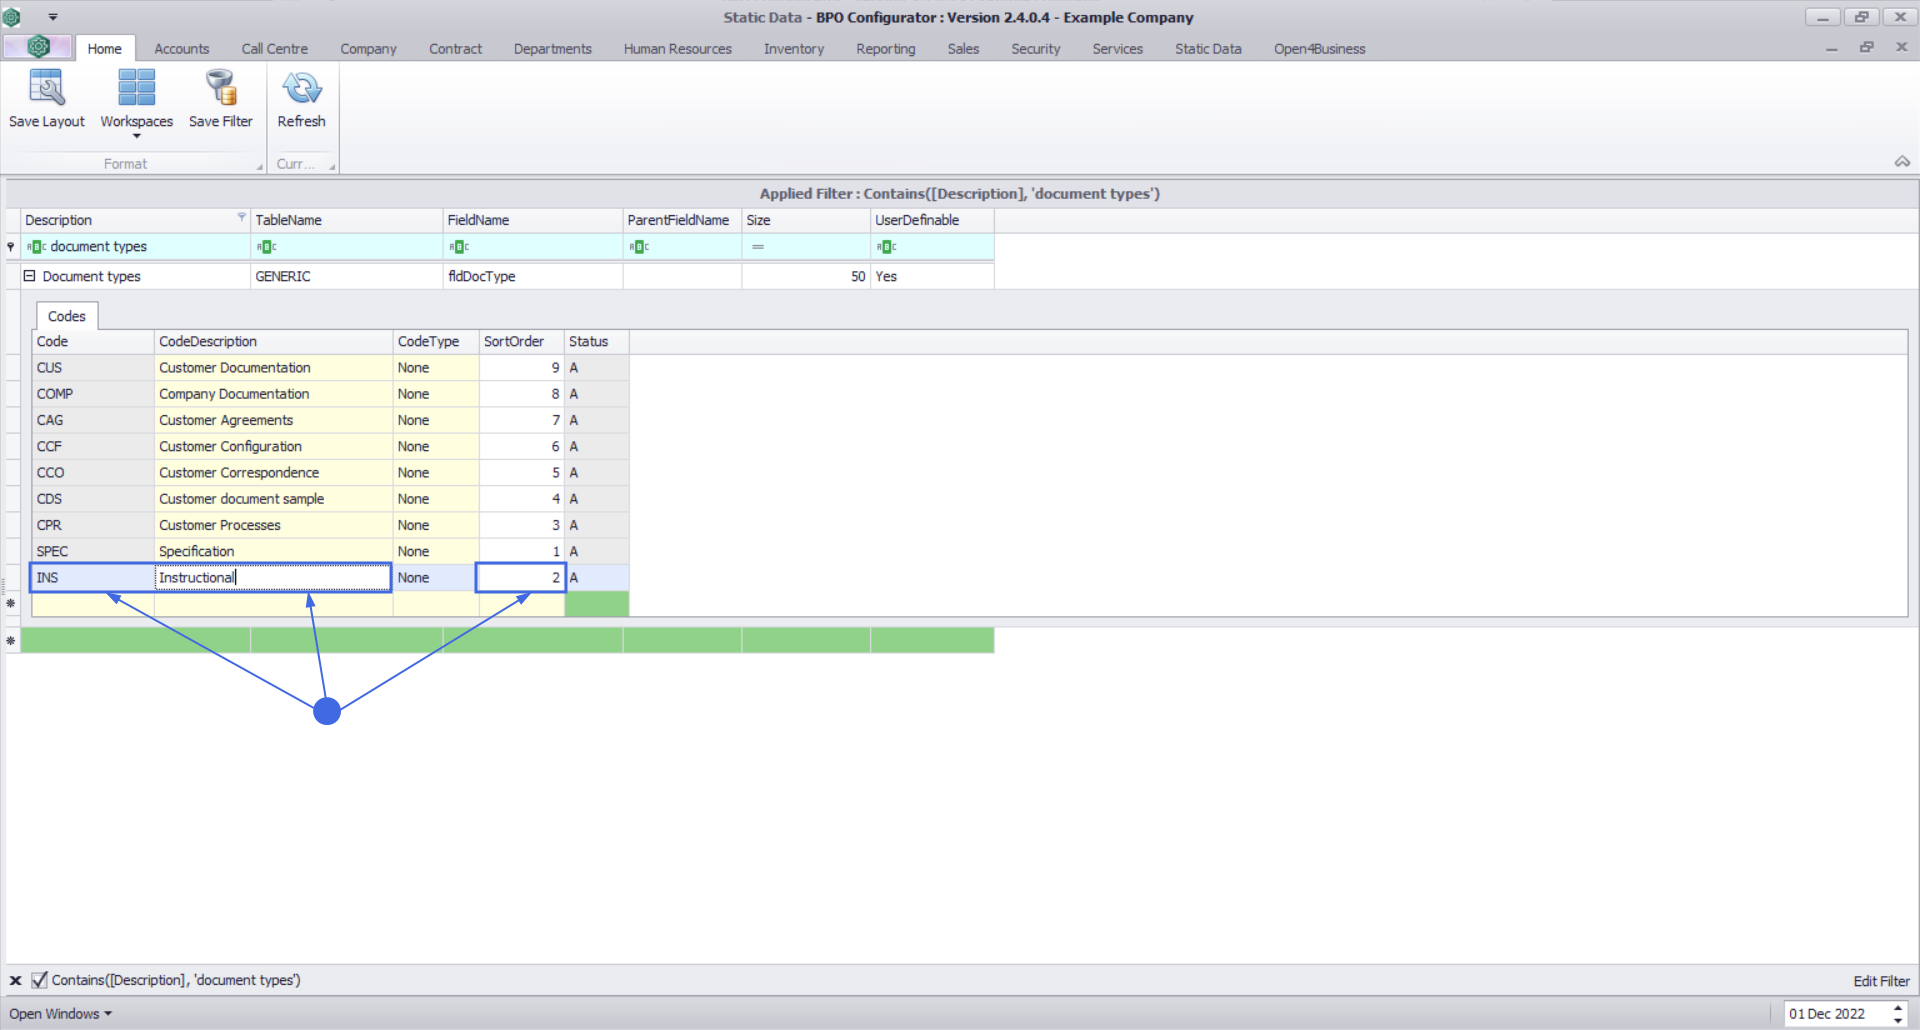The height and width of the screenshot is (1030, 1920).
Task: Open the Open4Business tab
Action: [1319, 48]
